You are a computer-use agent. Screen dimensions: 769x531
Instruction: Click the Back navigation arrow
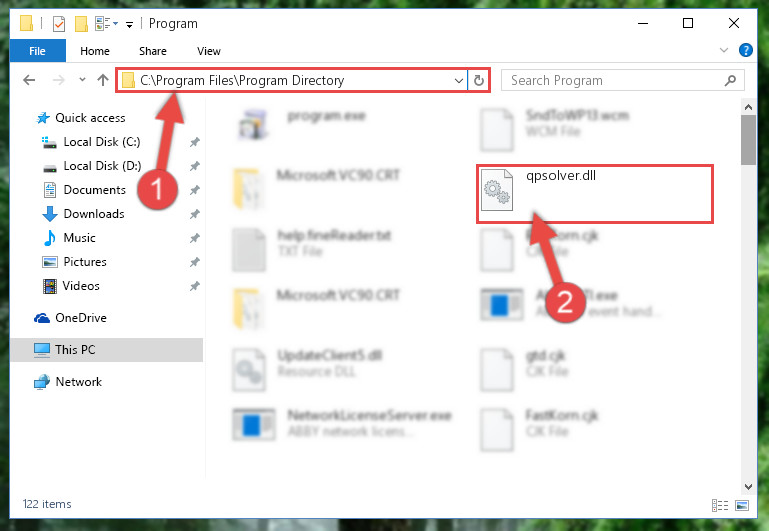(29, 80)
